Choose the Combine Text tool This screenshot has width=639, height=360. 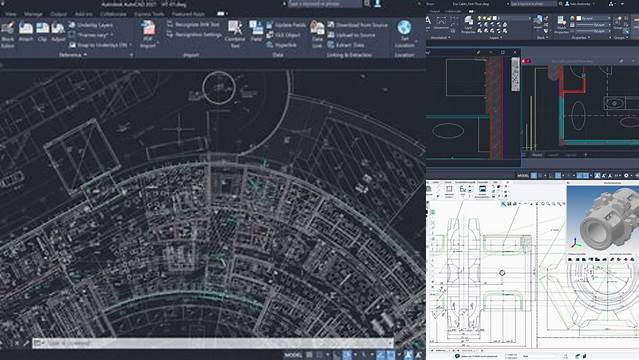(x=235, y=34)
